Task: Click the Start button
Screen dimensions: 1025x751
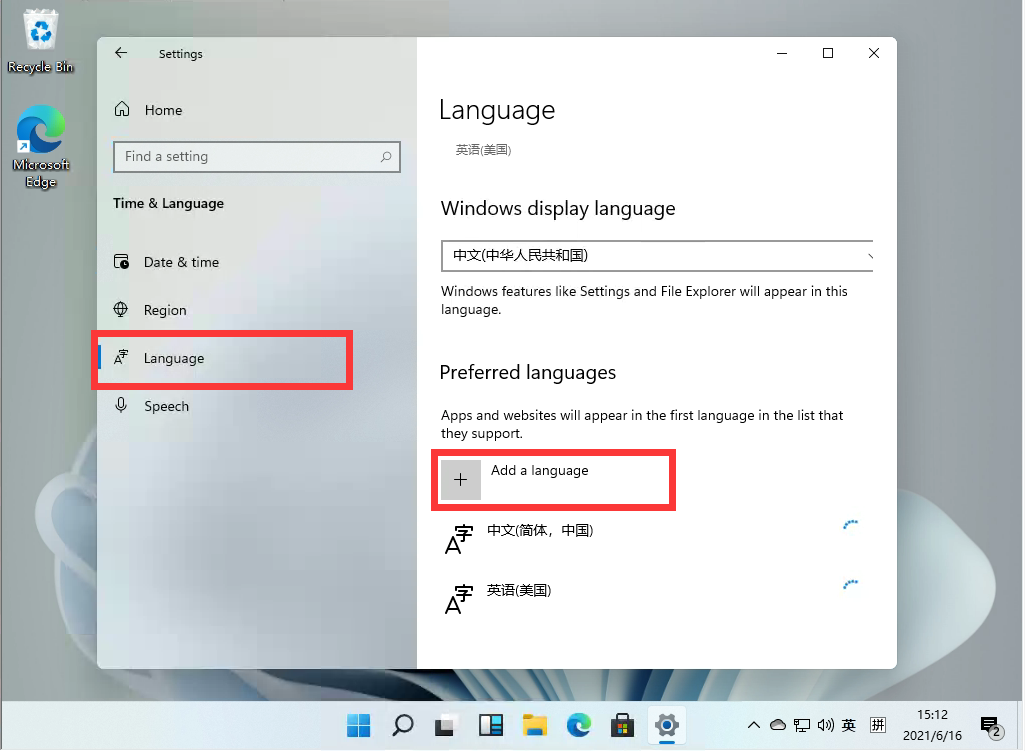Action: (x=359, y=725)
